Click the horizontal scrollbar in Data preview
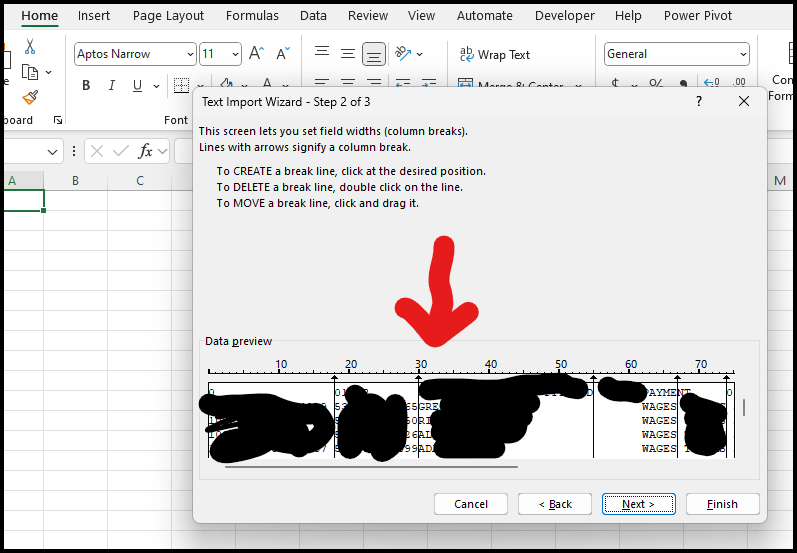This screenshot has width=797, height=553. (370, 465)
